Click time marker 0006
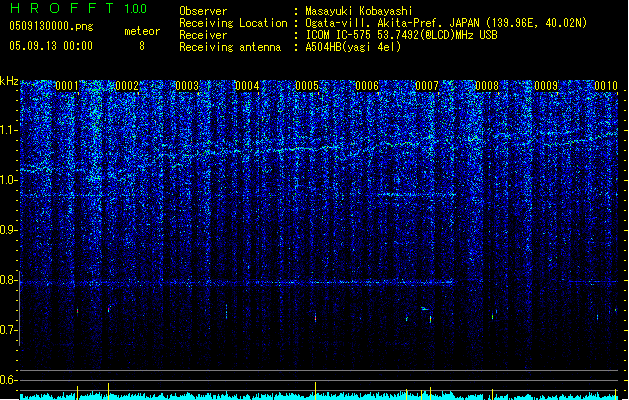The width and height of the screenshot is (629, 400). [x=367, y=85]
